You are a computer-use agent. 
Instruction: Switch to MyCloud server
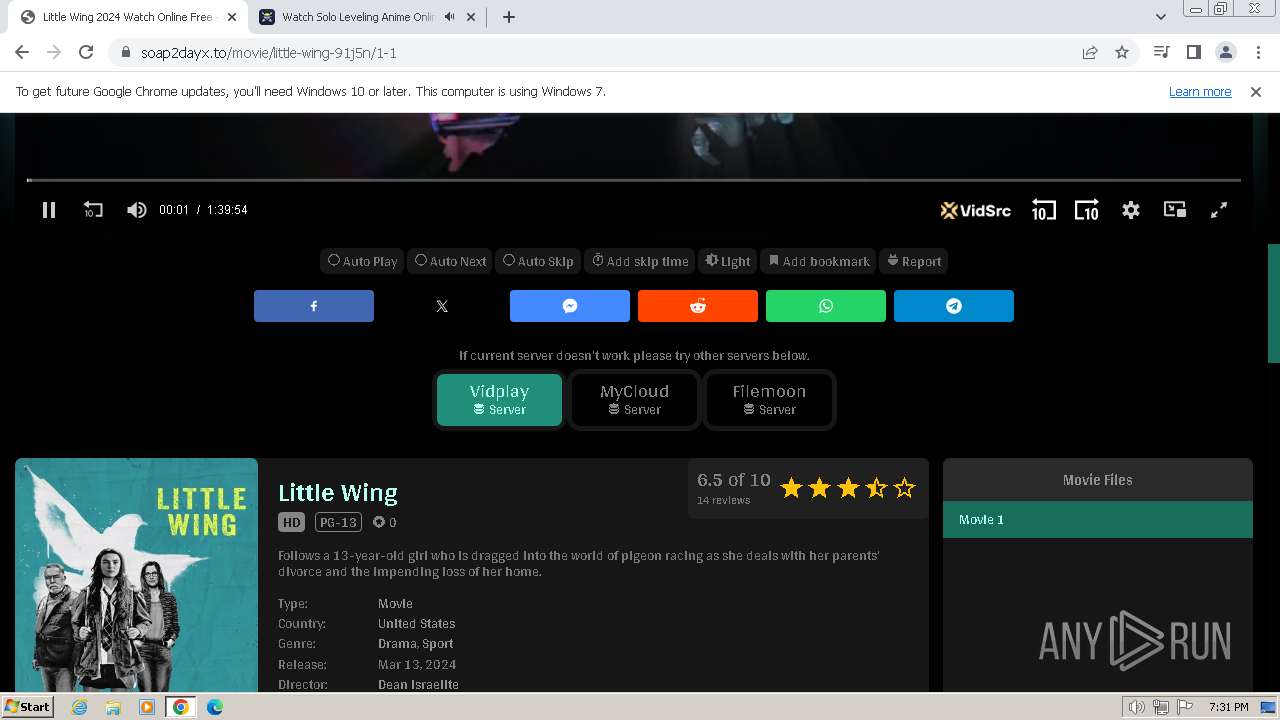(x=634, y=400)
